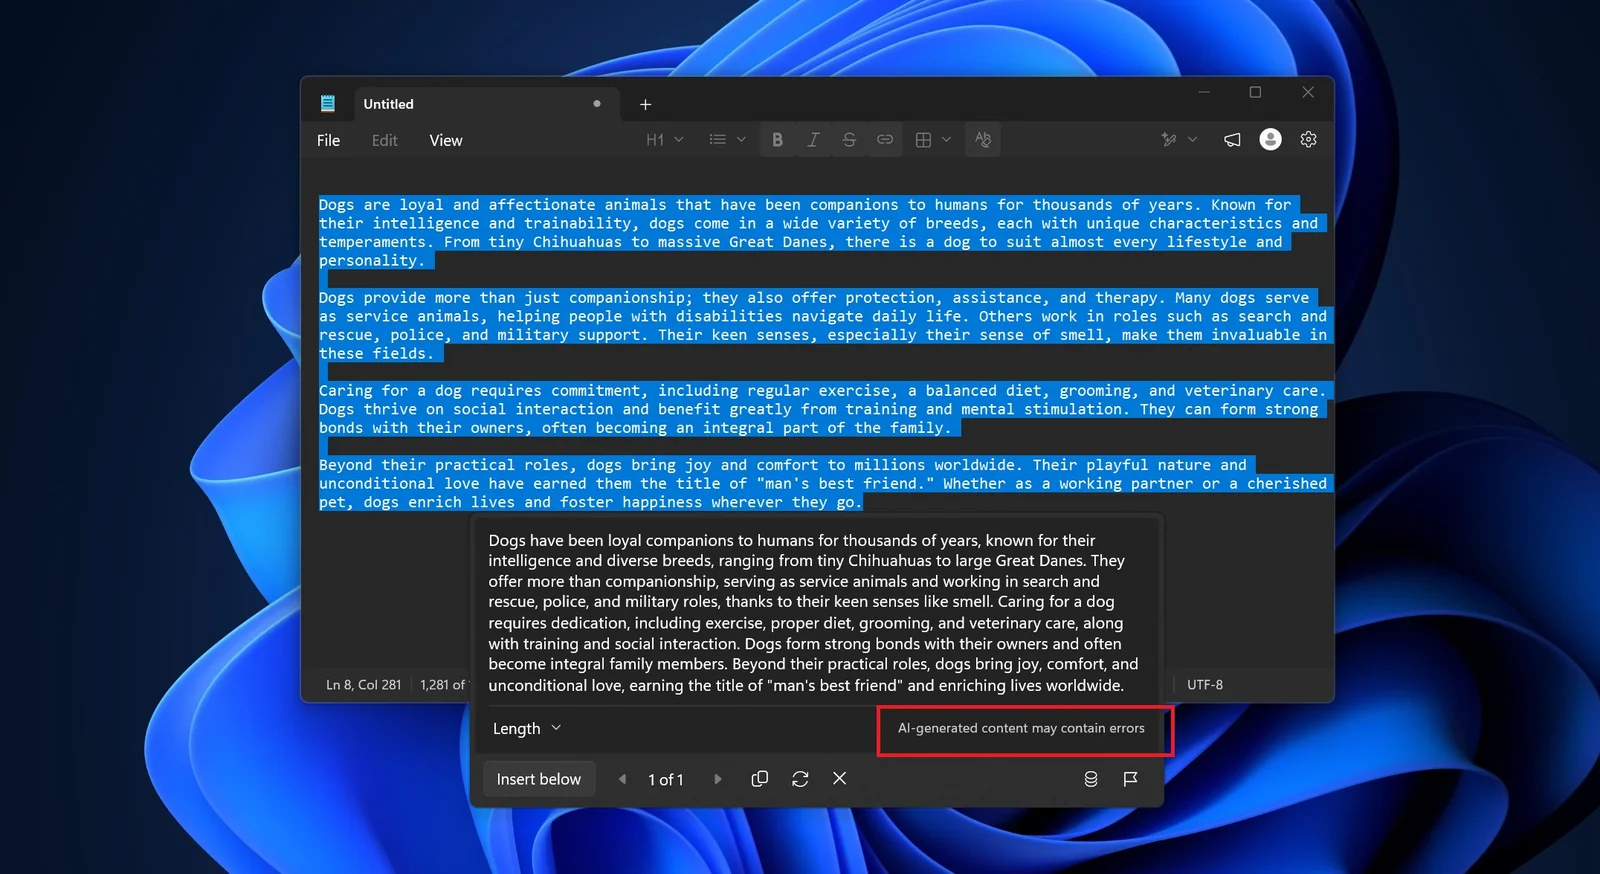Viewport: 1600px width, 874px height.
Task: Click the megaphone feedback icon
Action: [1232, 140]
